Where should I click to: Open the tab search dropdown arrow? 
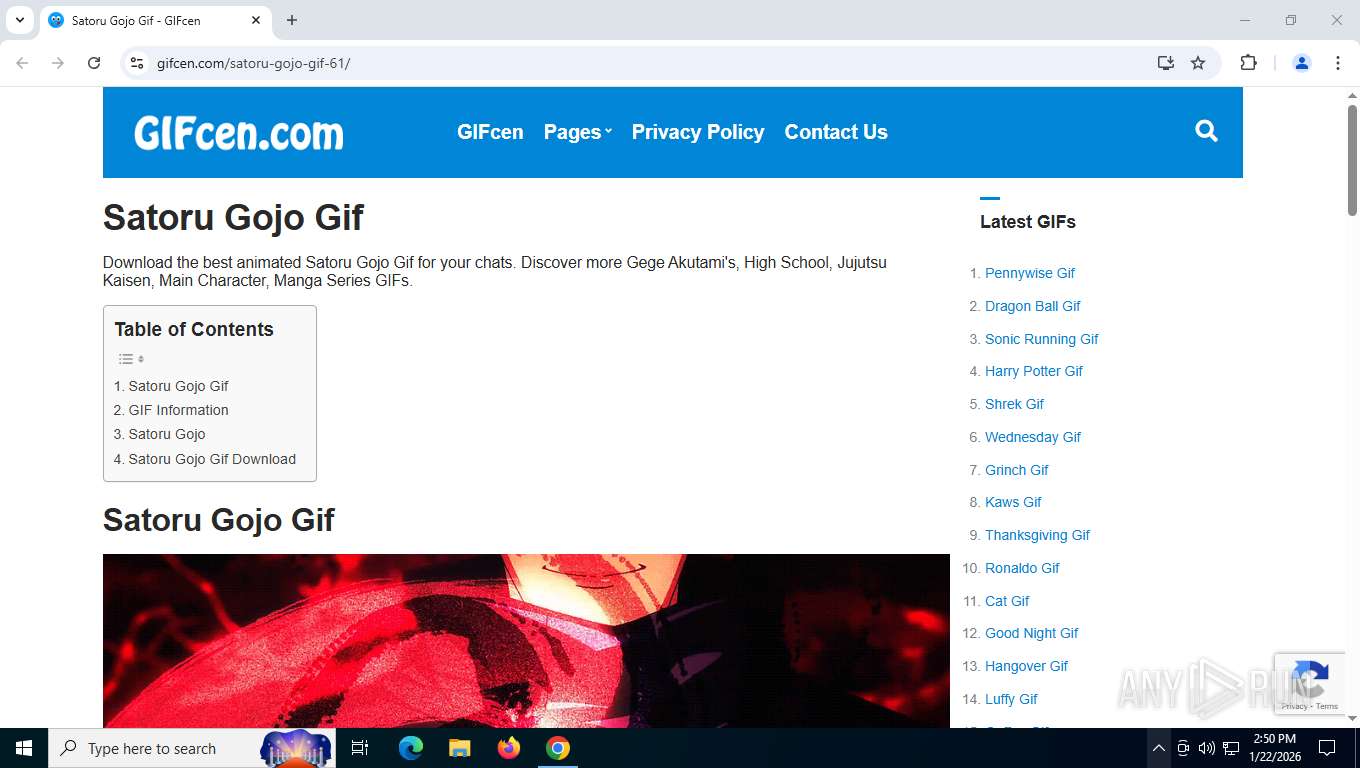pos(19,20)
